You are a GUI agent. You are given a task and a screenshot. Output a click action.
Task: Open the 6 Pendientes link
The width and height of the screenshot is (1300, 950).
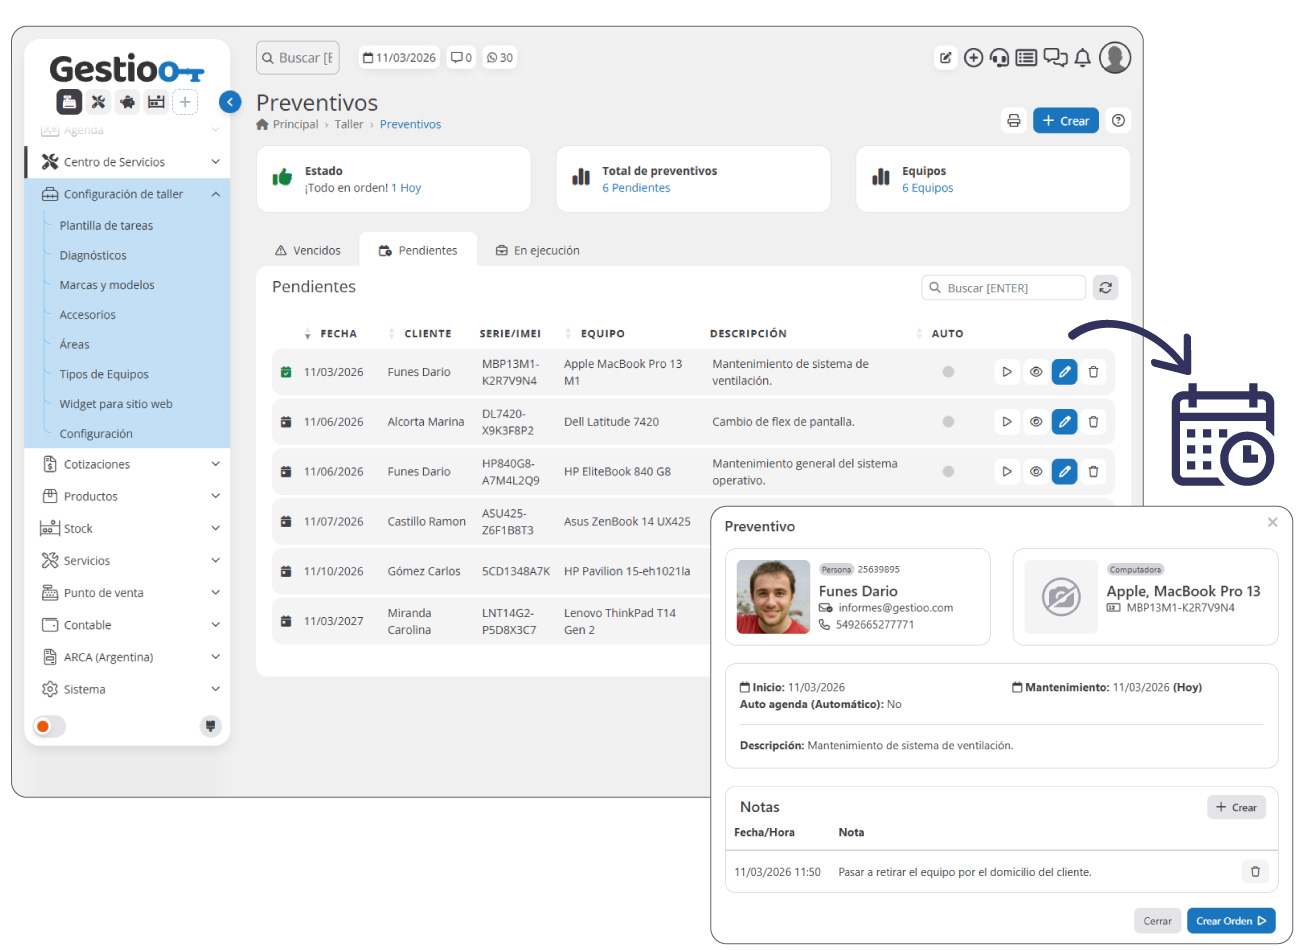(x=636, y=188)
